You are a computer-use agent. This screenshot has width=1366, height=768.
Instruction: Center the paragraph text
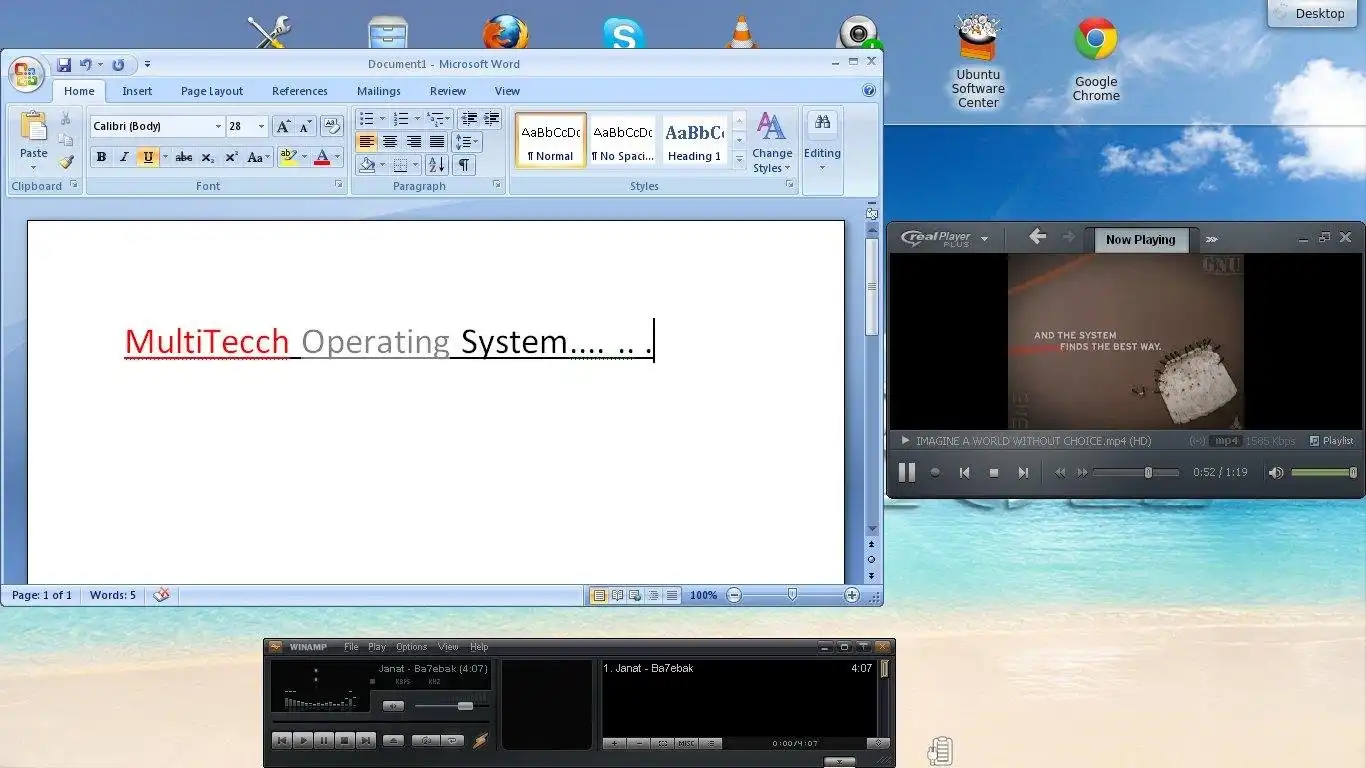390,142
